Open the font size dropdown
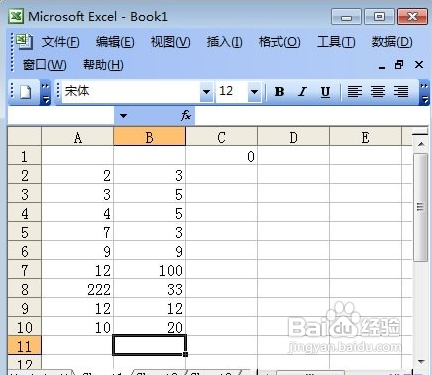This screenshot has width=432, height=375. click(254, 92)
